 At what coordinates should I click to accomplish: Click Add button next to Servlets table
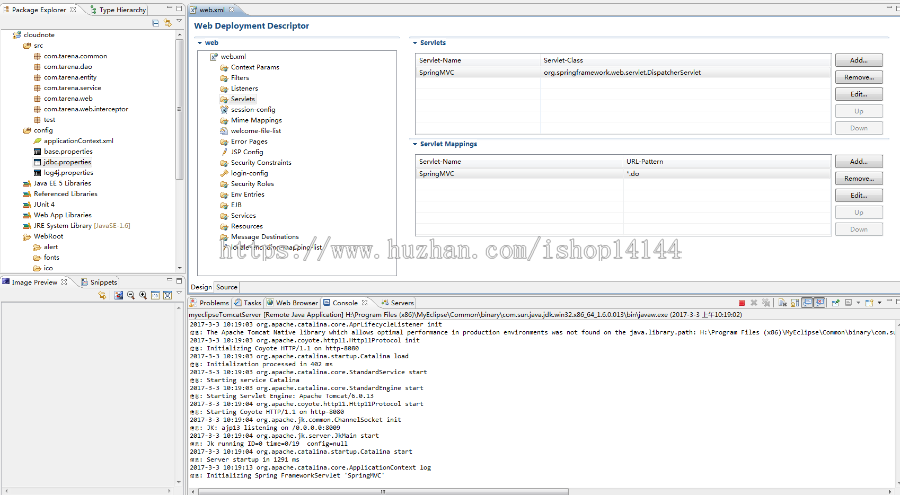tap(859, 61)
